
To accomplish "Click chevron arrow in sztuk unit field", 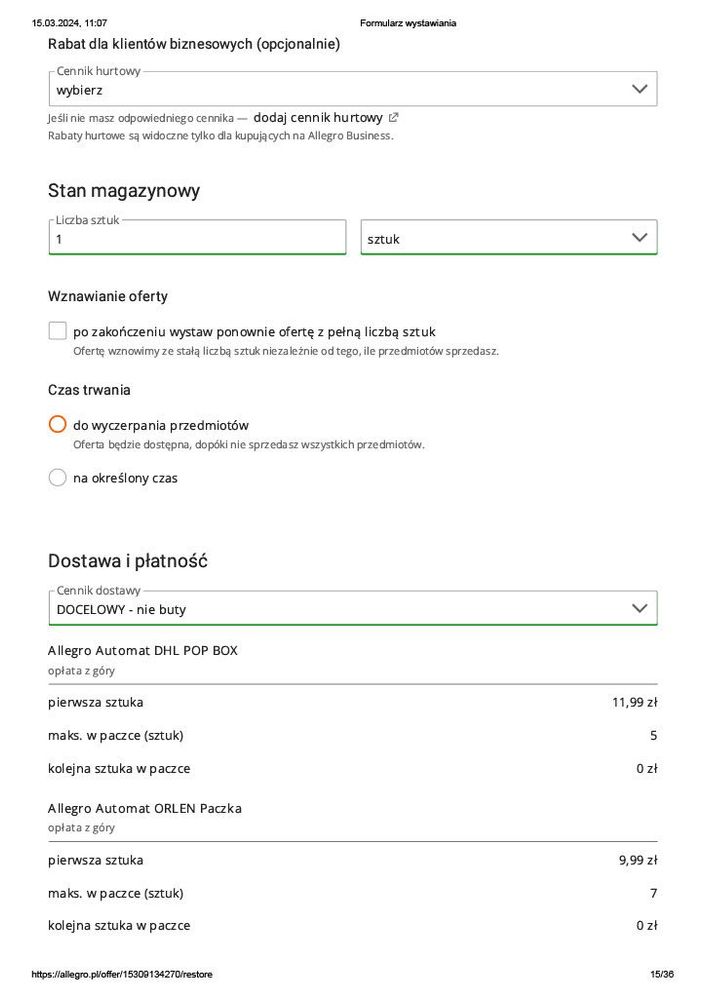I will click(x=640, y=238).
